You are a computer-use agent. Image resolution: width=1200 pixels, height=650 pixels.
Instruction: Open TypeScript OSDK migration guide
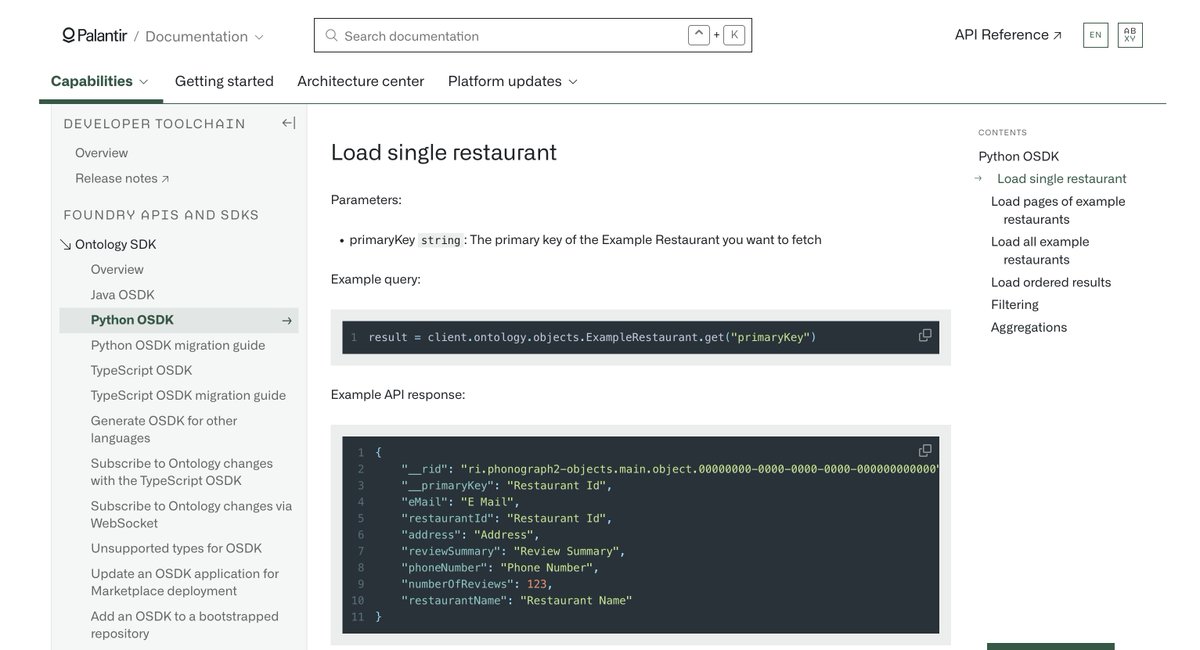tap(188, 395)
